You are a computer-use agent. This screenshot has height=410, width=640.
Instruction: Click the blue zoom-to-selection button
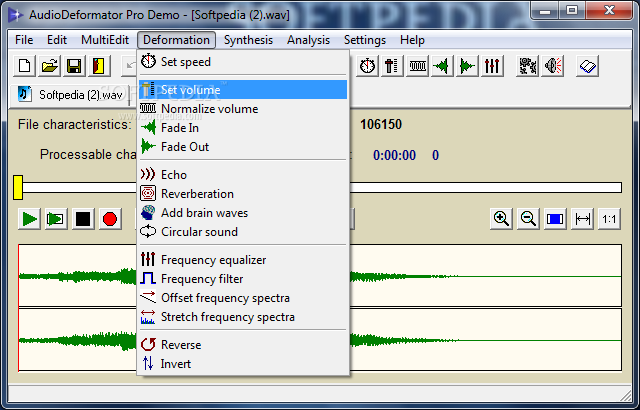point(555,219)
